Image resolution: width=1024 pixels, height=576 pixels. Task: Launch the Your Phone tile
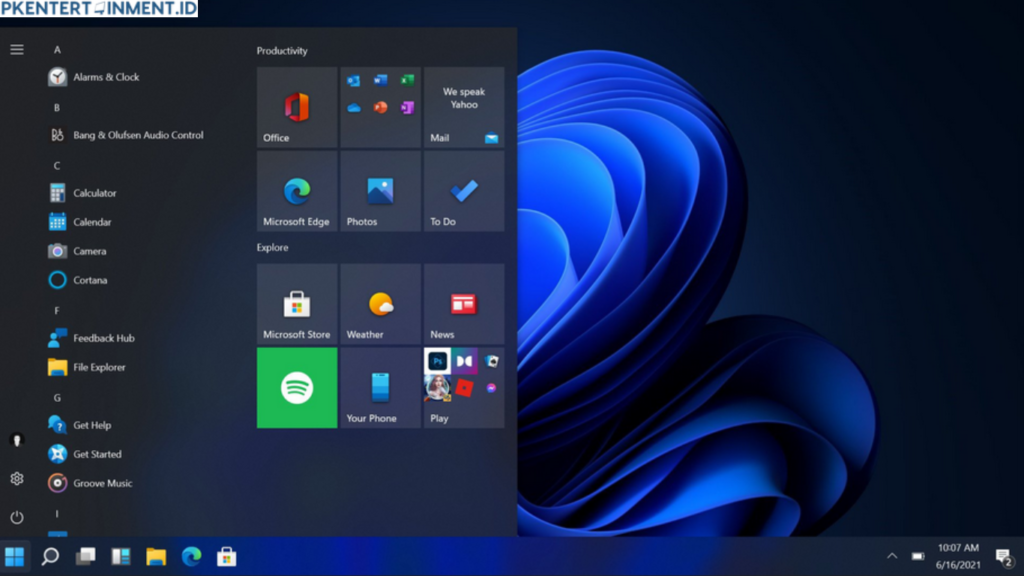[x=380, y=388]
